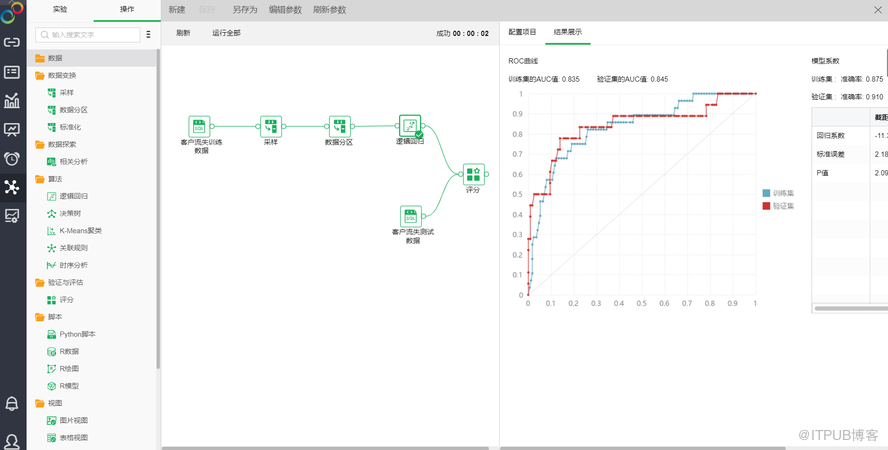
Task: Open the 配置项目 tab
Action: (522, 32)
